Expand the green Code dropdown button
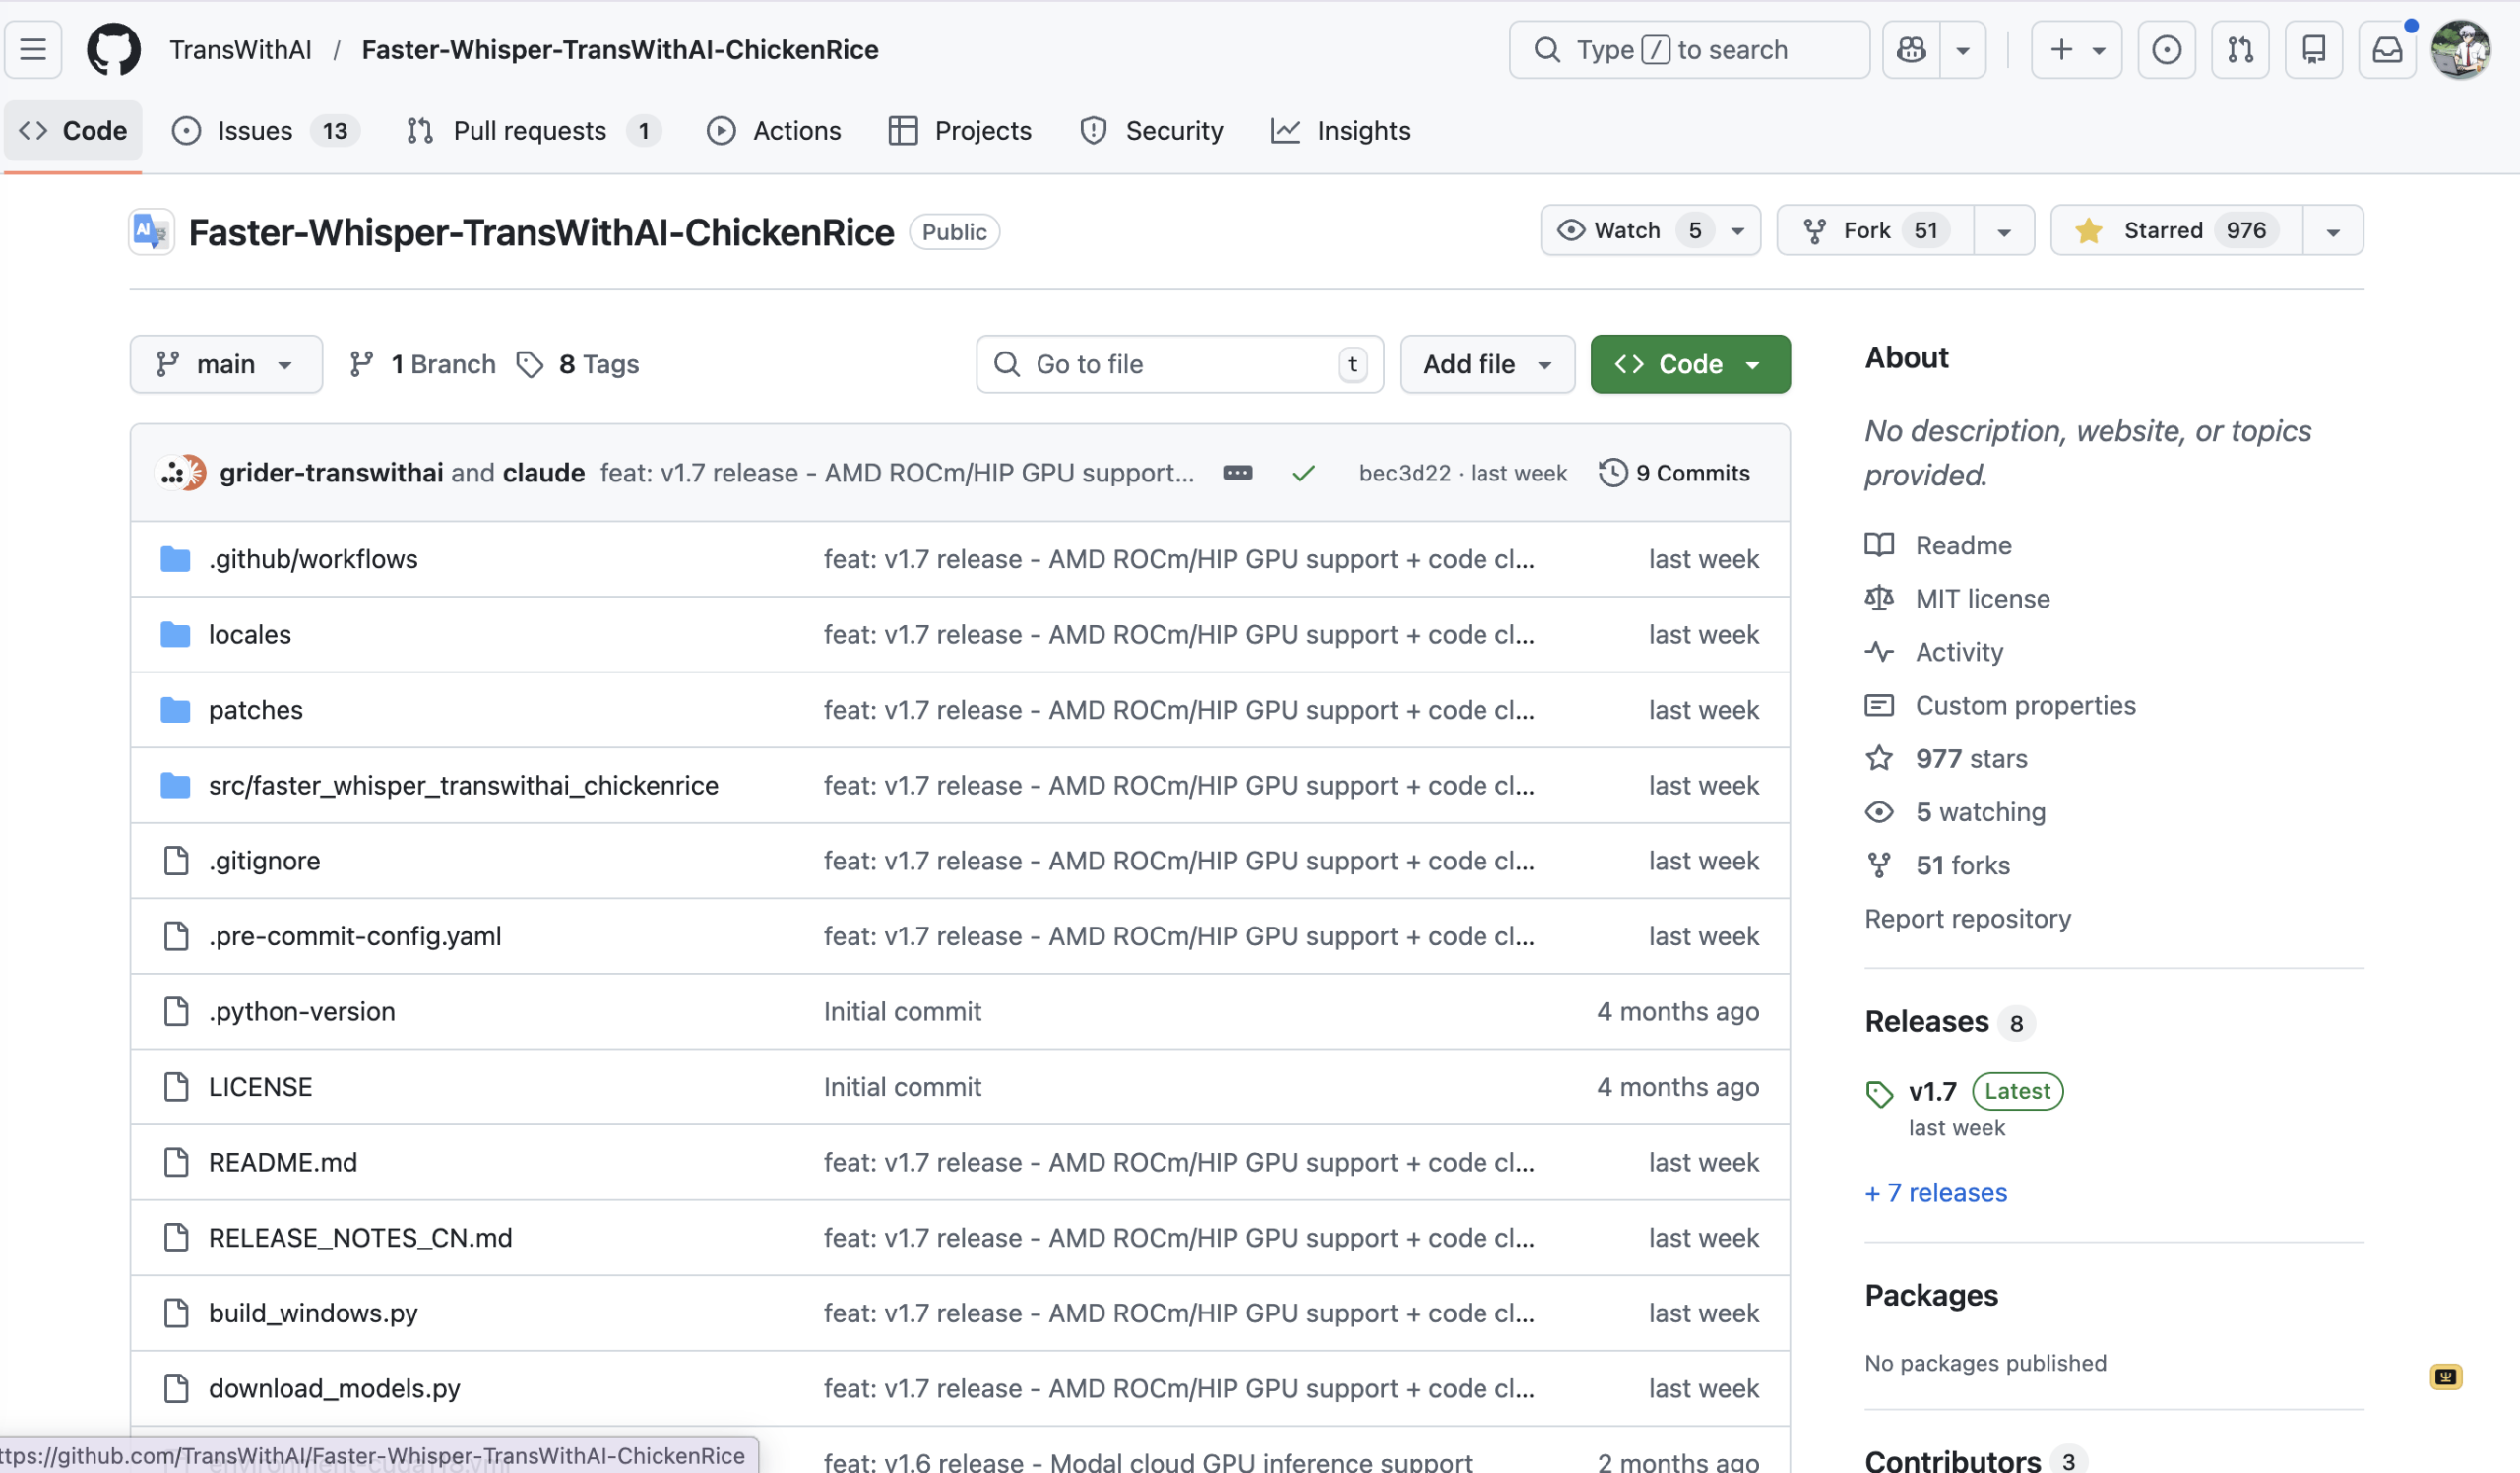This screenshot has width=2520, height=1473. 1689,364
